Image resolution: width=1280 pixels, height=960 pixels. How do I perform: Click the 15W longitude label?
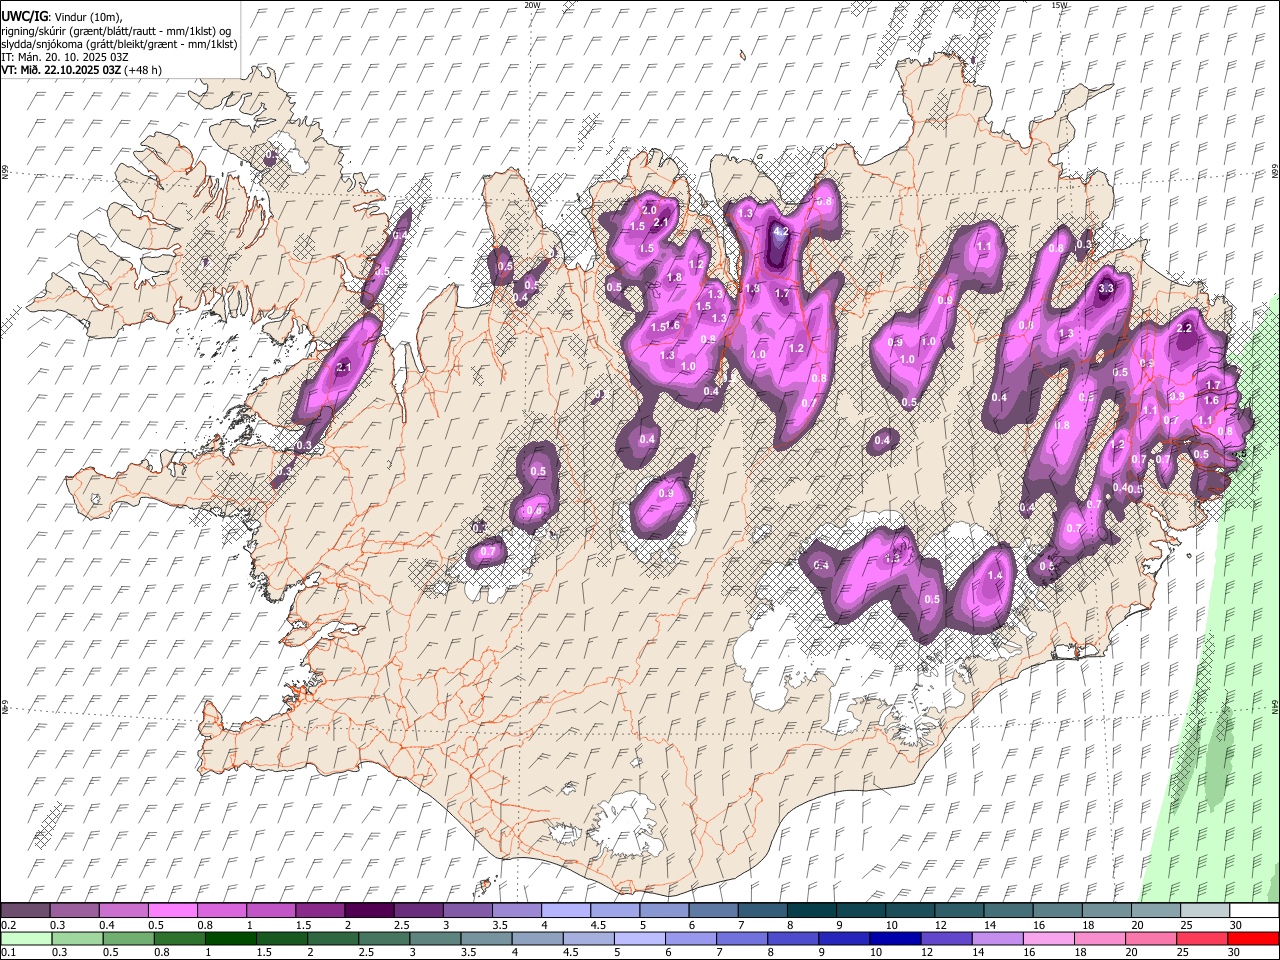pos(1059,5)
